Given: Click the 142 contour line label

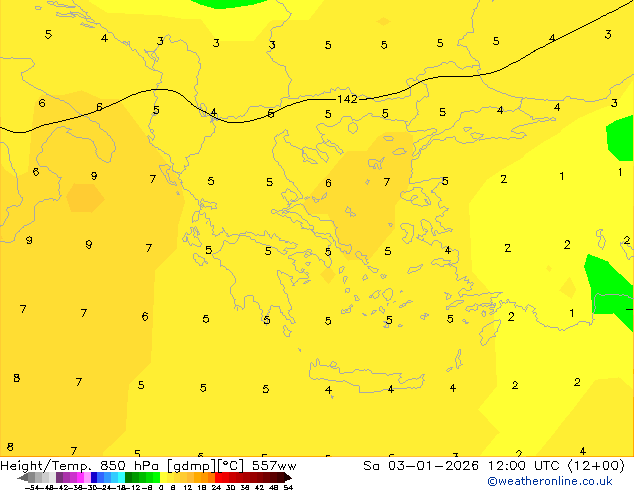Looking at the screenshot, I should pyautogui.click(x=347, y=99).
